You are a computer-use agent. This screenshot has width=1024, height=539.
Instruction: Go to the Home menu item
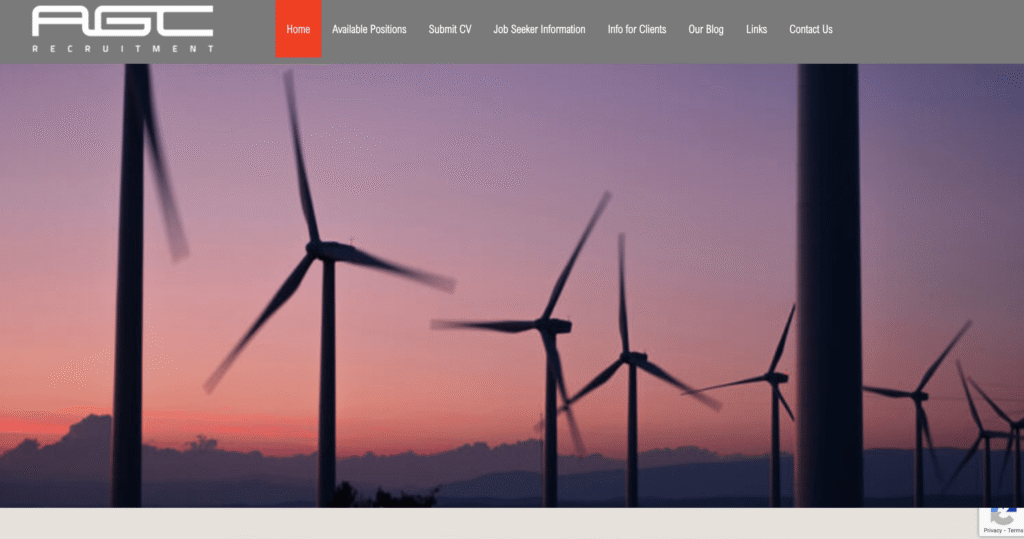click(298, 29)
